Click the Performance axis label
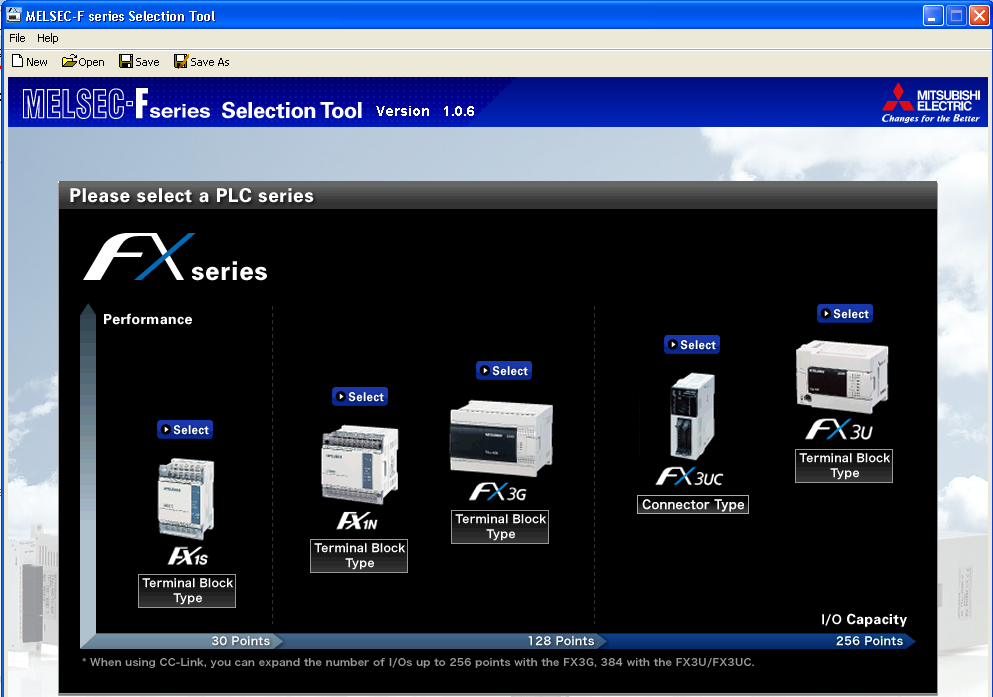Viewport: 993px width, 697px height. [x=148, y=320]
